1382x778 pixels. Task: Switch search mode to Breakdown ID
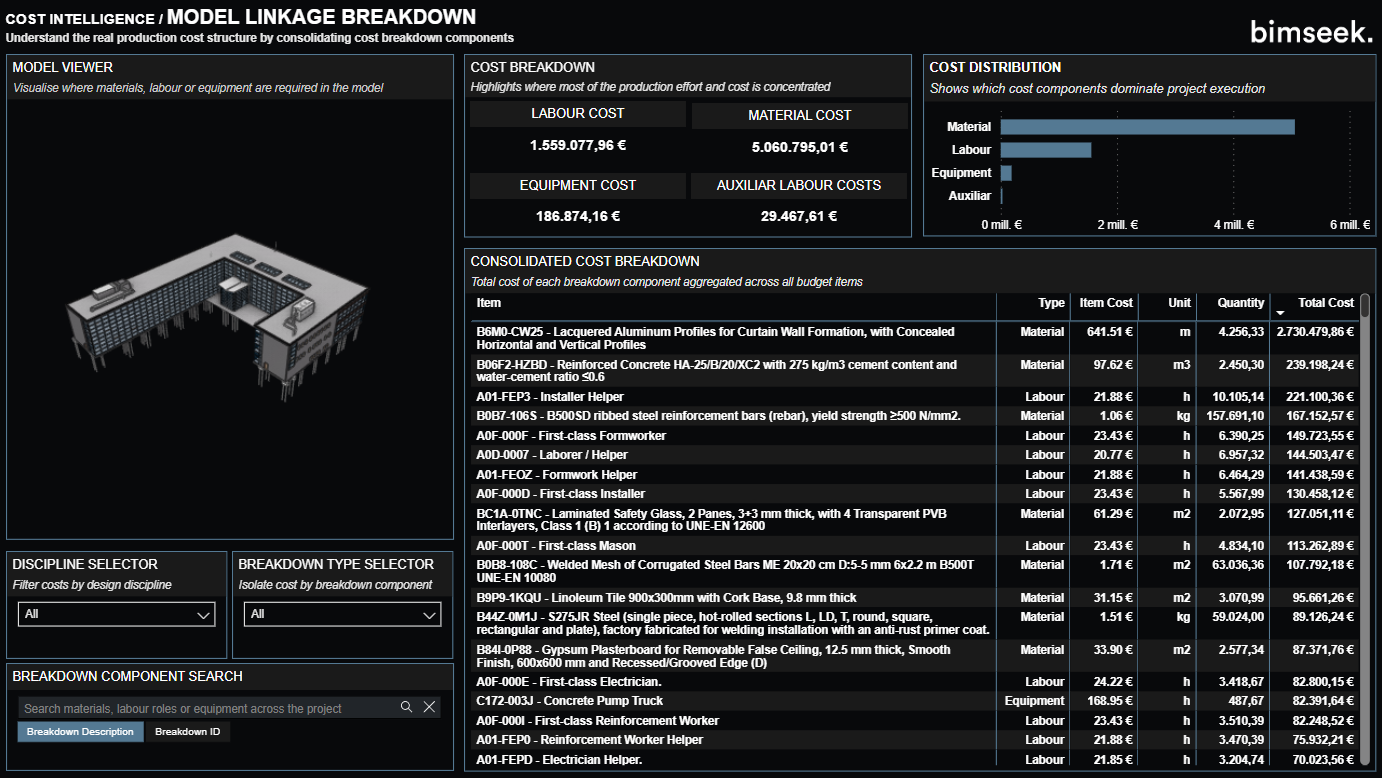coord(187,732)
